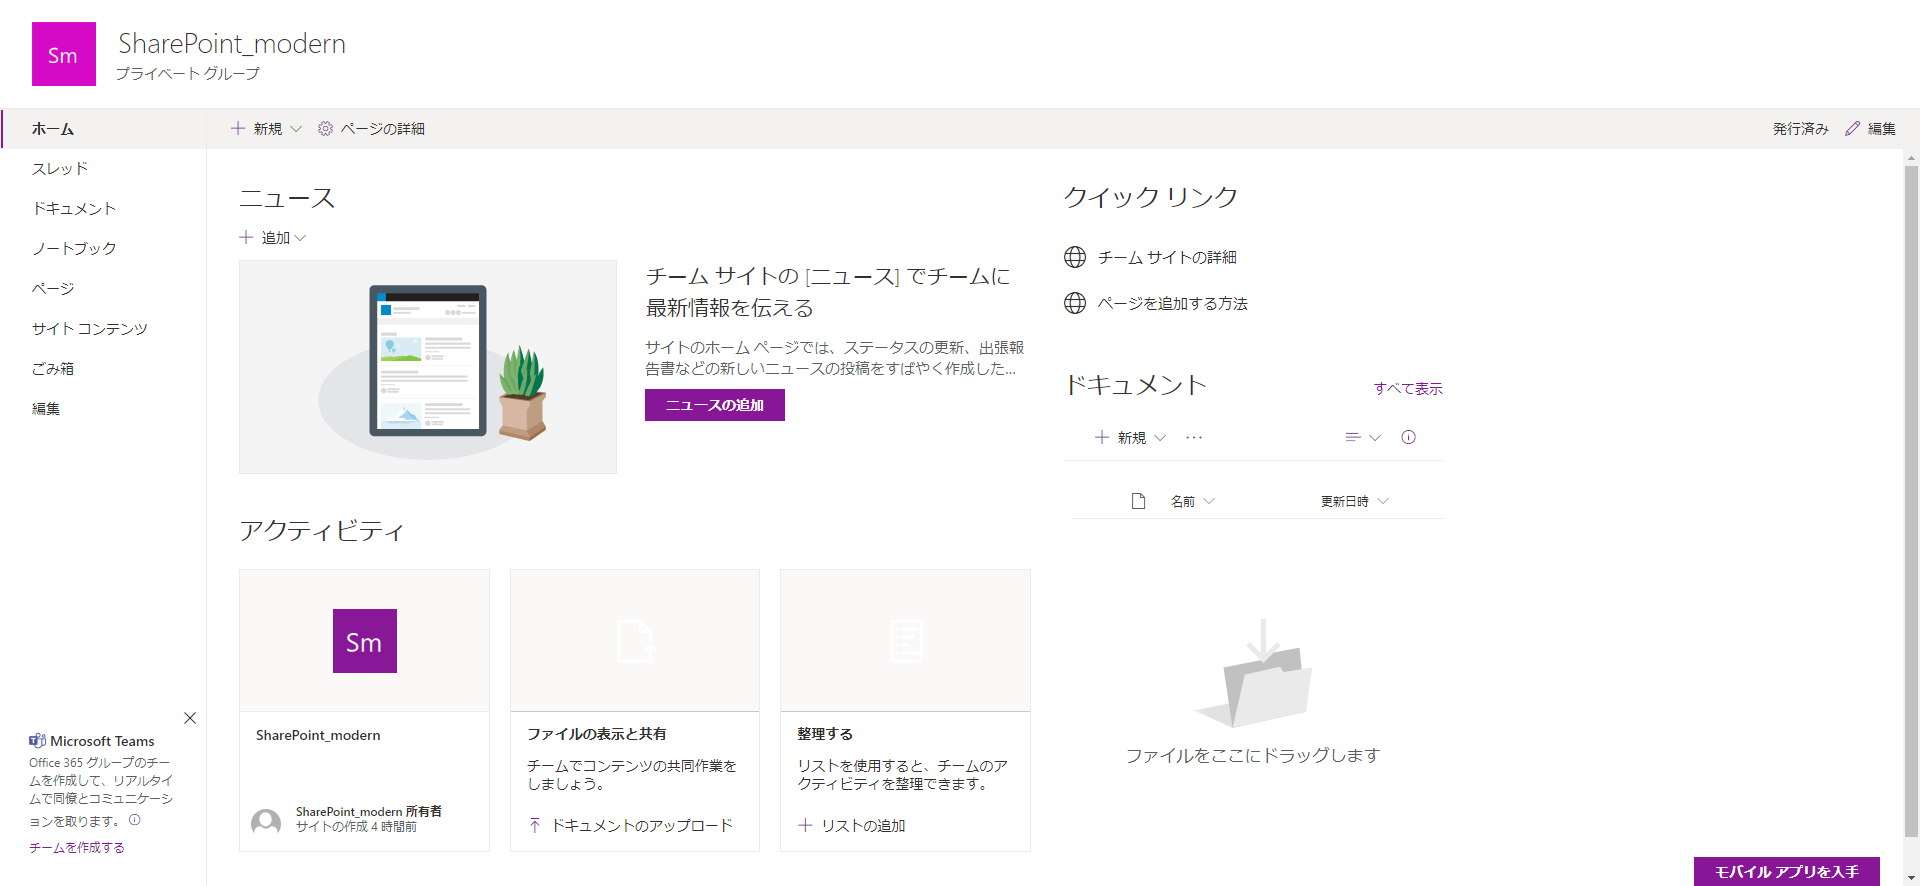Click the upload arrow icon for ドキュメントのアップロード
Screen dimensions: 1920x886
click(x=535, y=825)
